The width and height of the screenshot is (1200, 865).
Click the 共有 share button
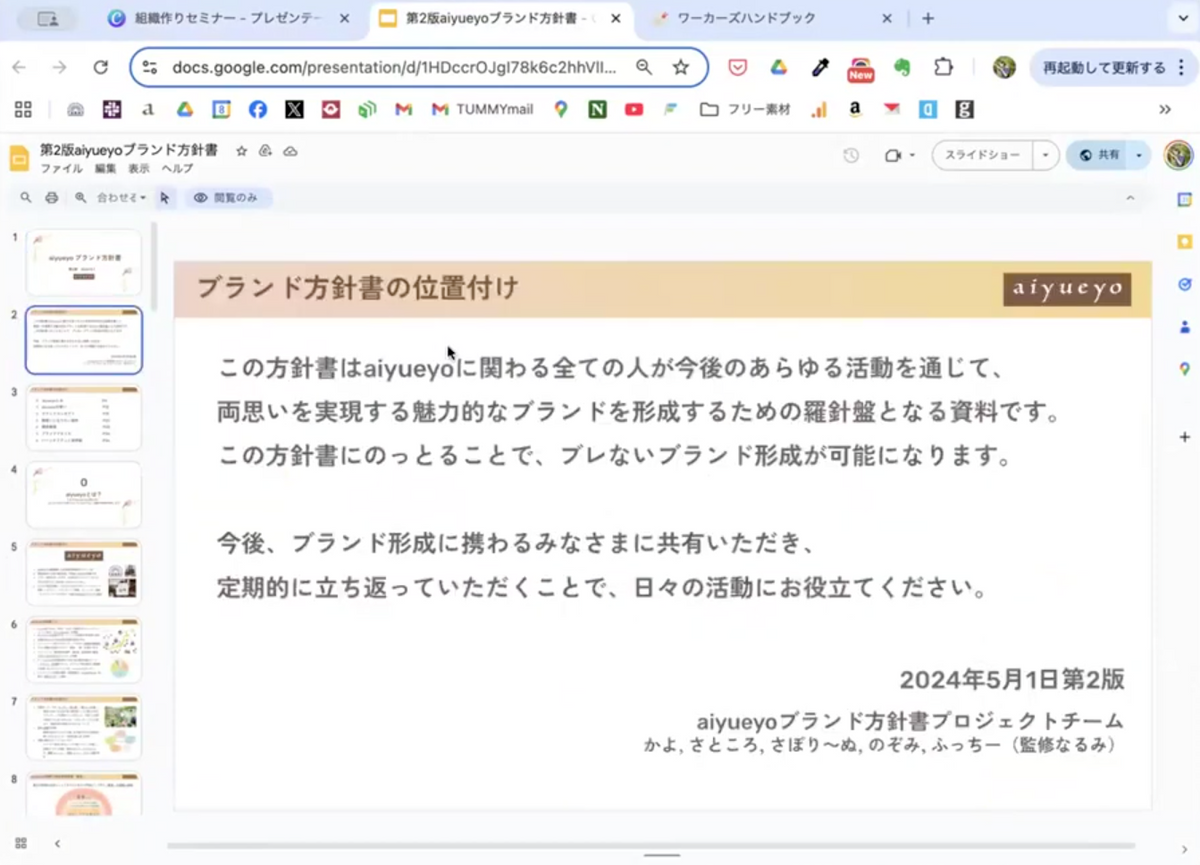click(x=1099, y=156)
